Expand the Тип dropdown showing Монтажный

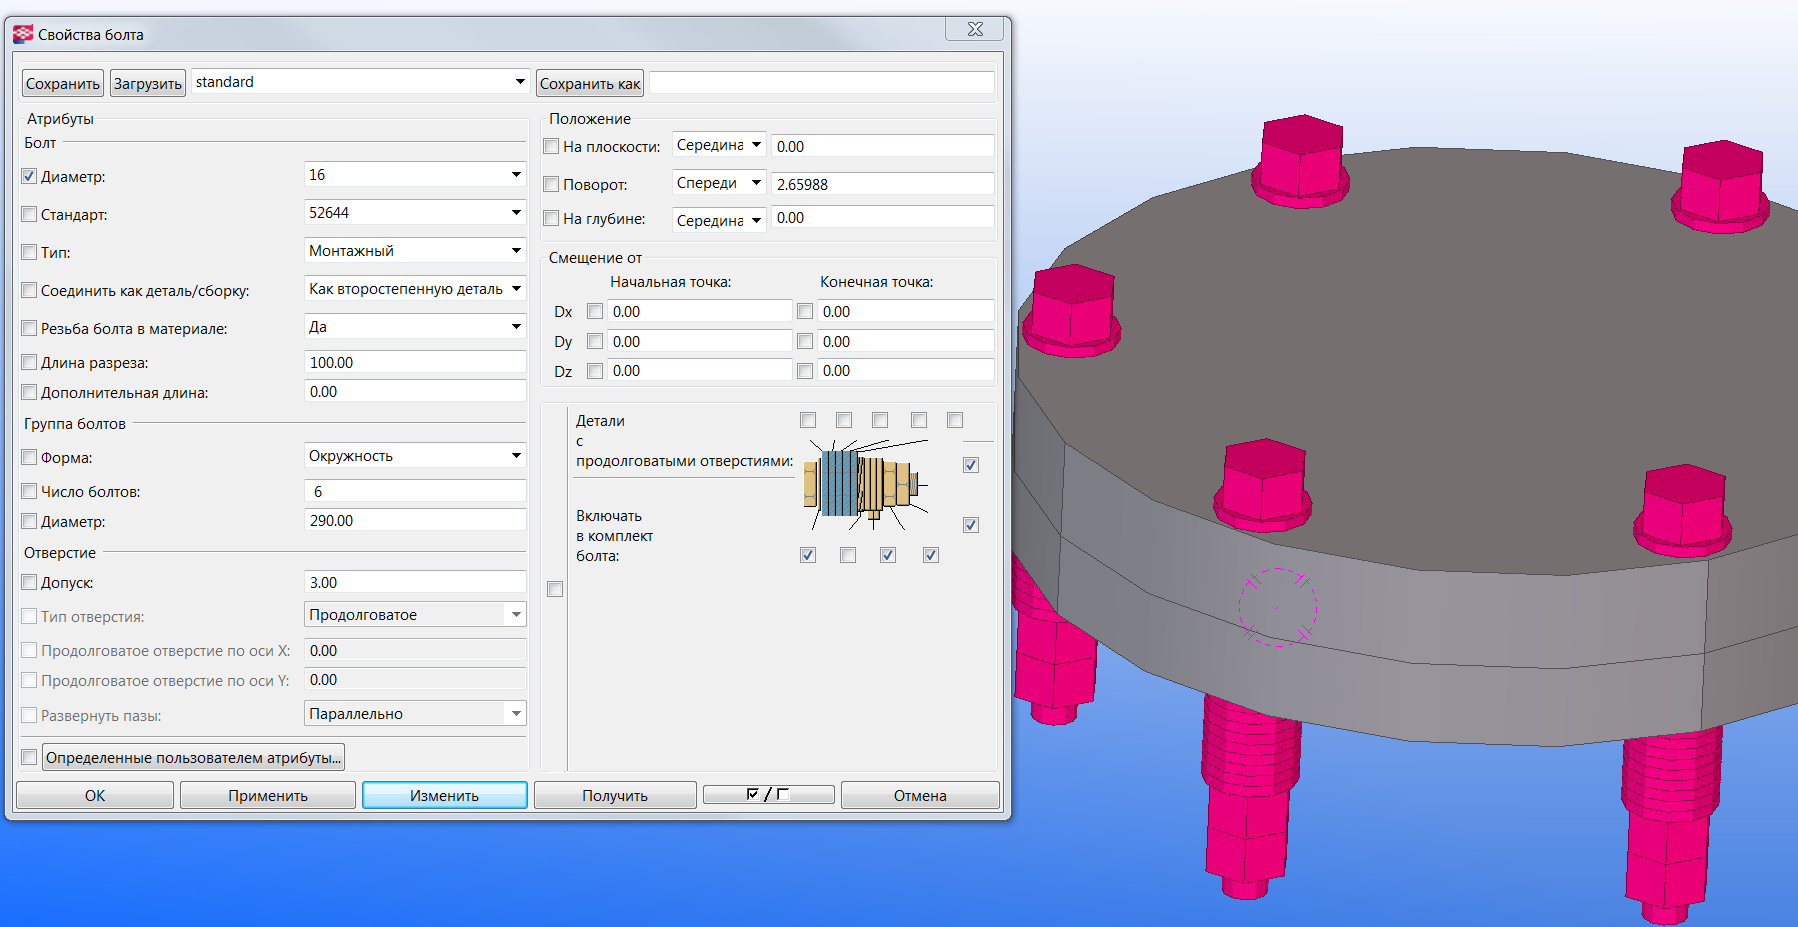point(516,251)
